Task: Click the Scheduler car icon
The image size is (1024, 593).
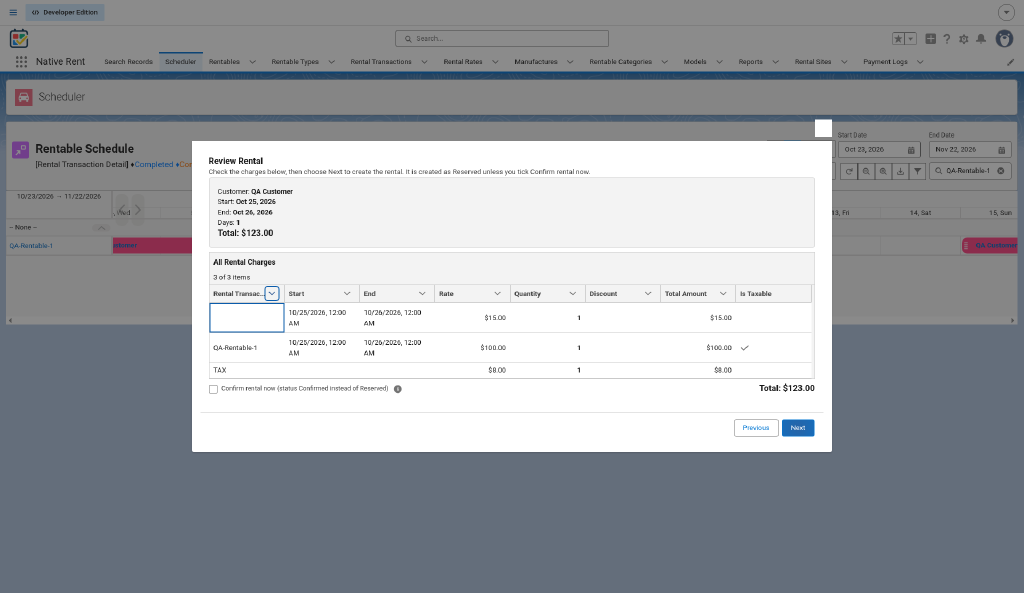Action: (x=24, y=97)
